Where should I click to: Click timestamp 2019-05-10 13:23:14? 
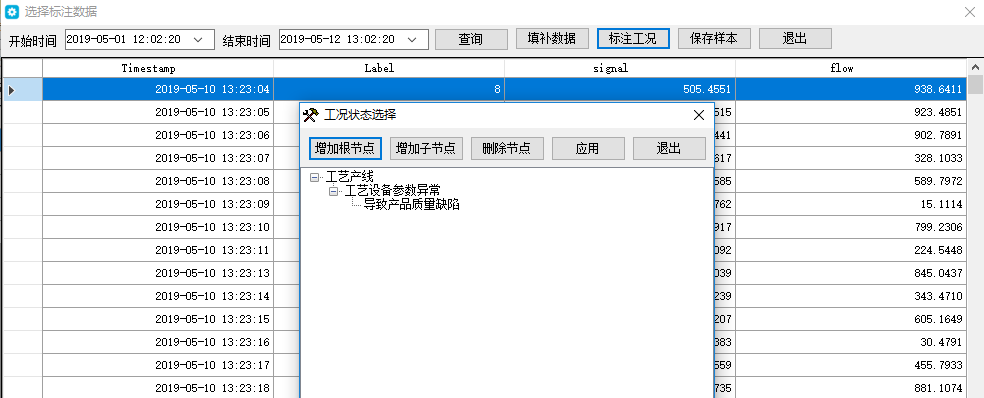(212, 296)
